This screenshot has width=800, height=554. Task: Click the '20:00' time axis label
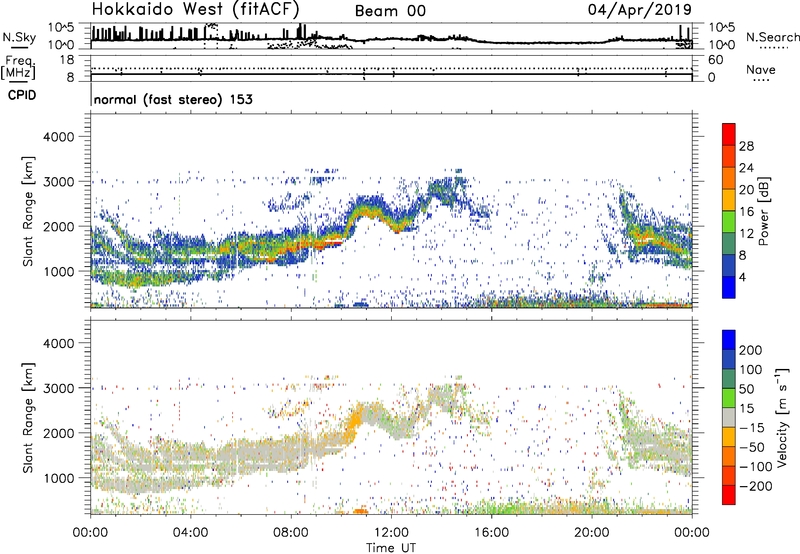tap(591, 533)
